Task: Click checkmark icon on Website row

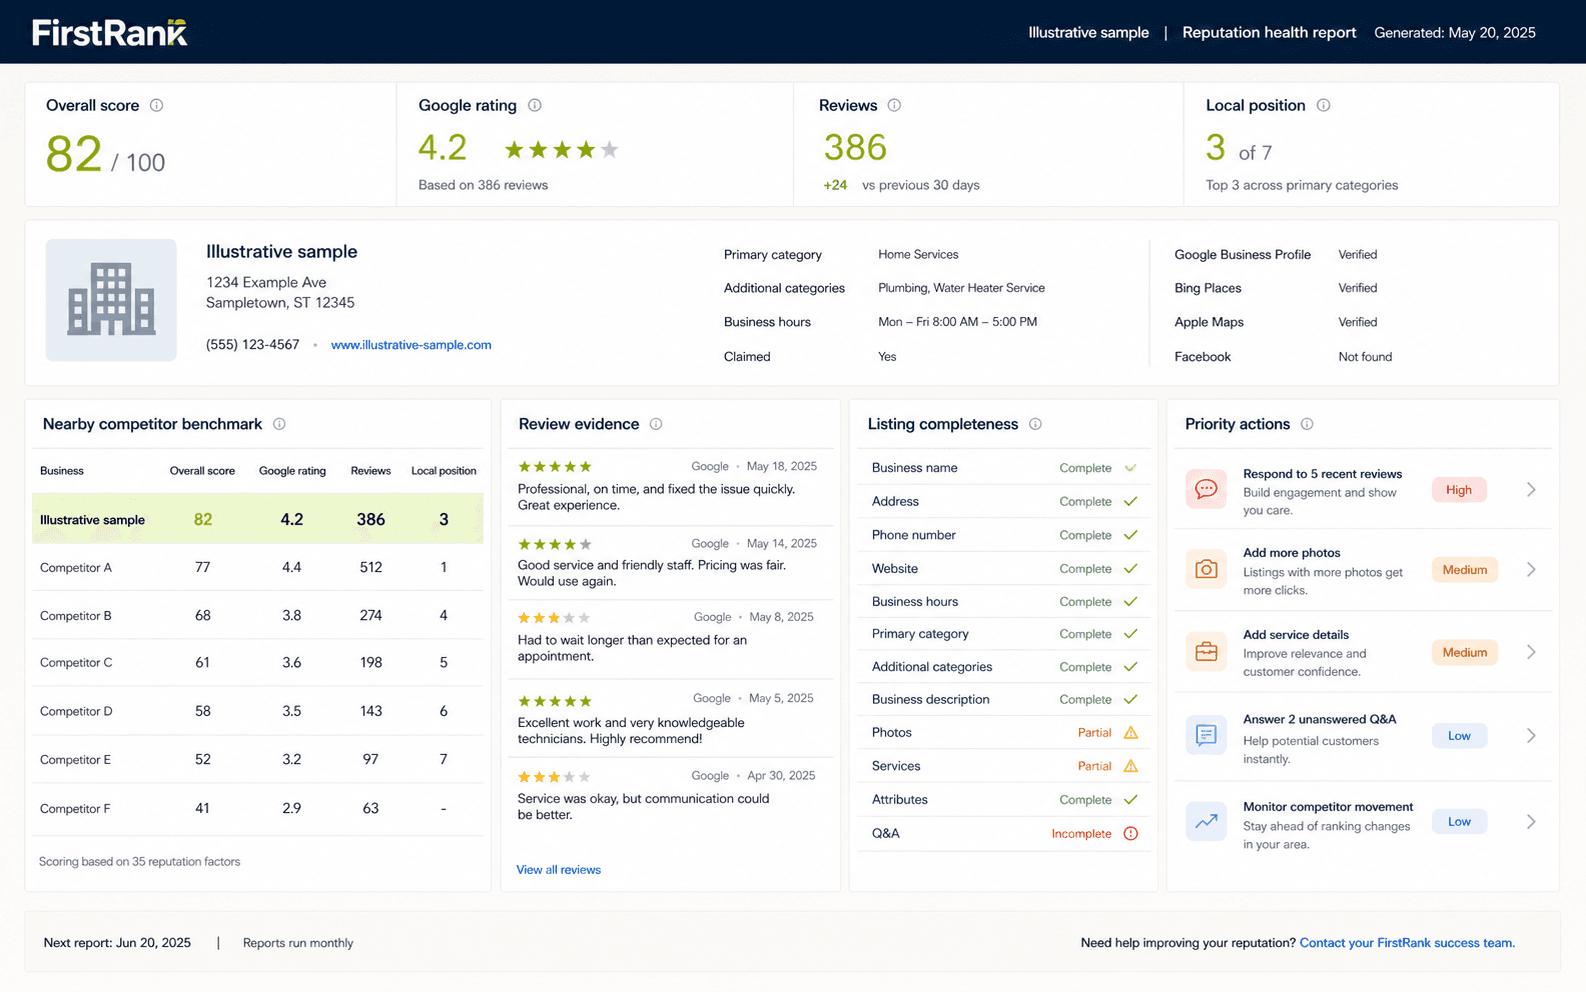Action: pyautogui.click(x=1131, y=568)
